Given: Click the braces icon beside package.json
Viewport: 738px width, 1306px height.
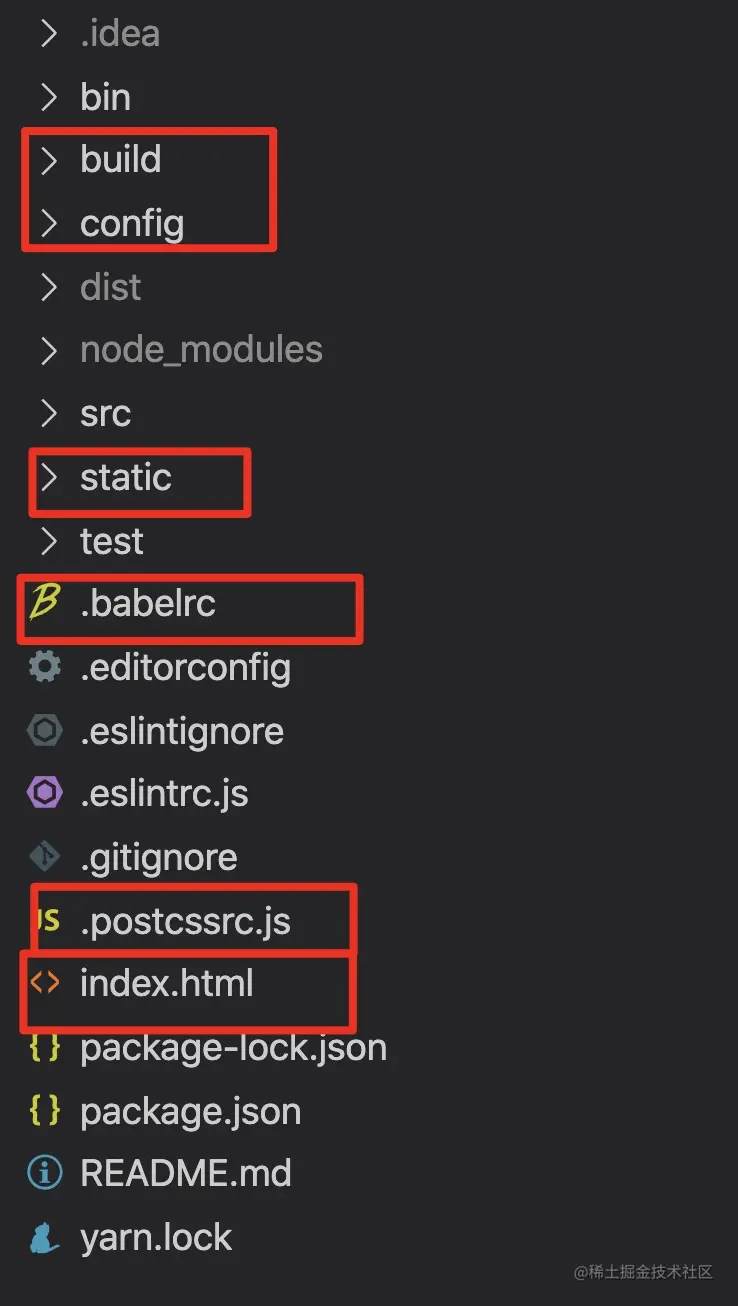Looking at the screenshot, I should tap(44, 1111).
